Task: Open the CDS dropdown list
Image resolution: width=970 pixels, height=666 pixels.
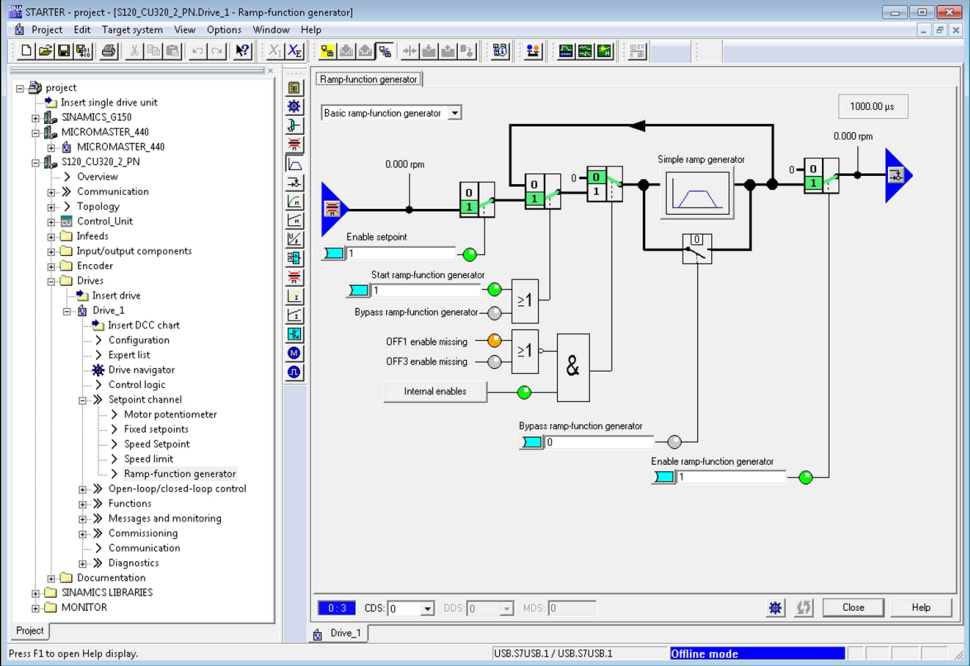Action: pyautogui.click(x=427, y=609)
